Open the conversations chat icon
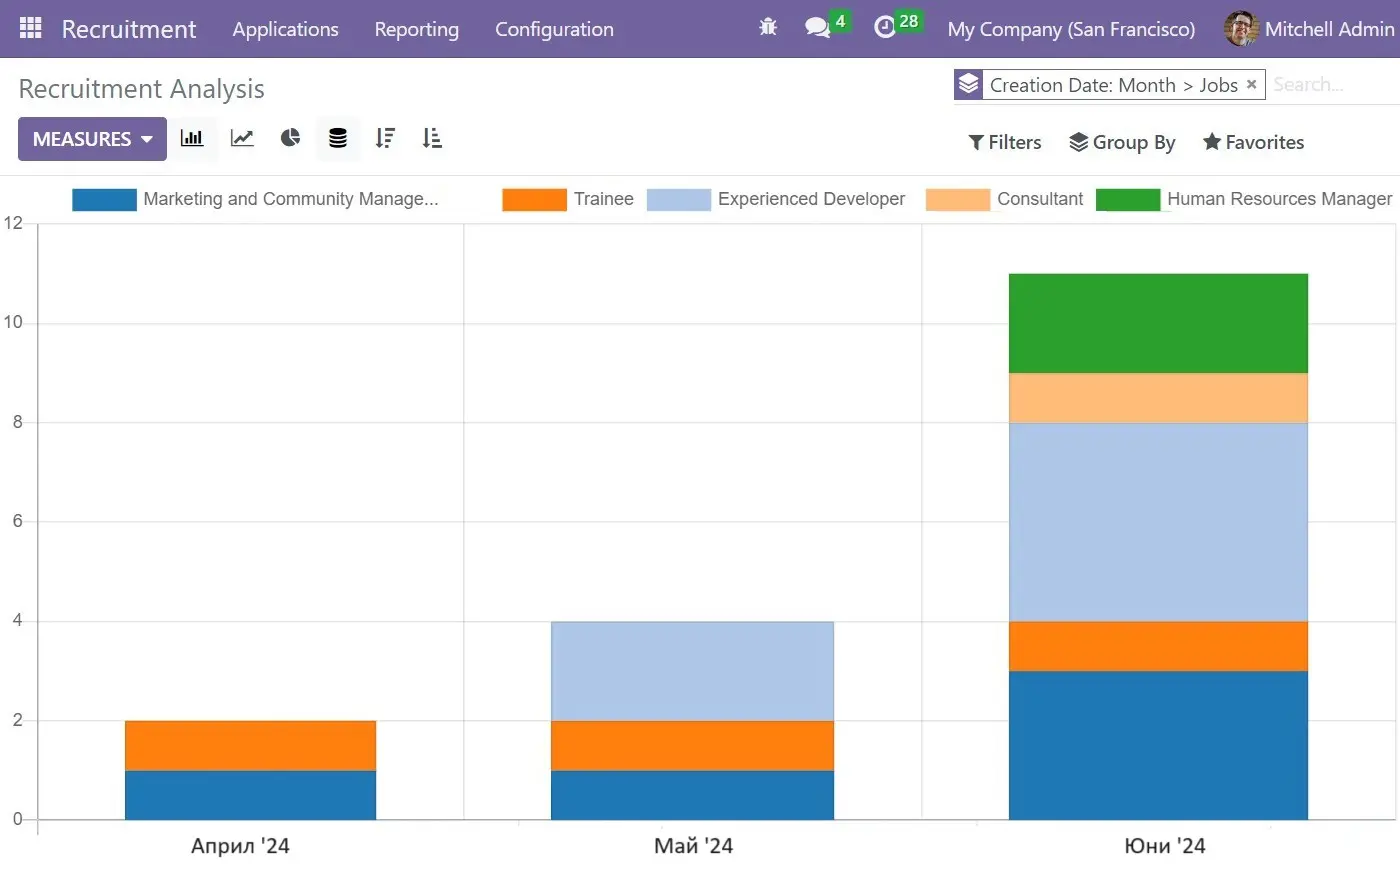Screen dimensions: 1400x870 click(x=818, y=28)
